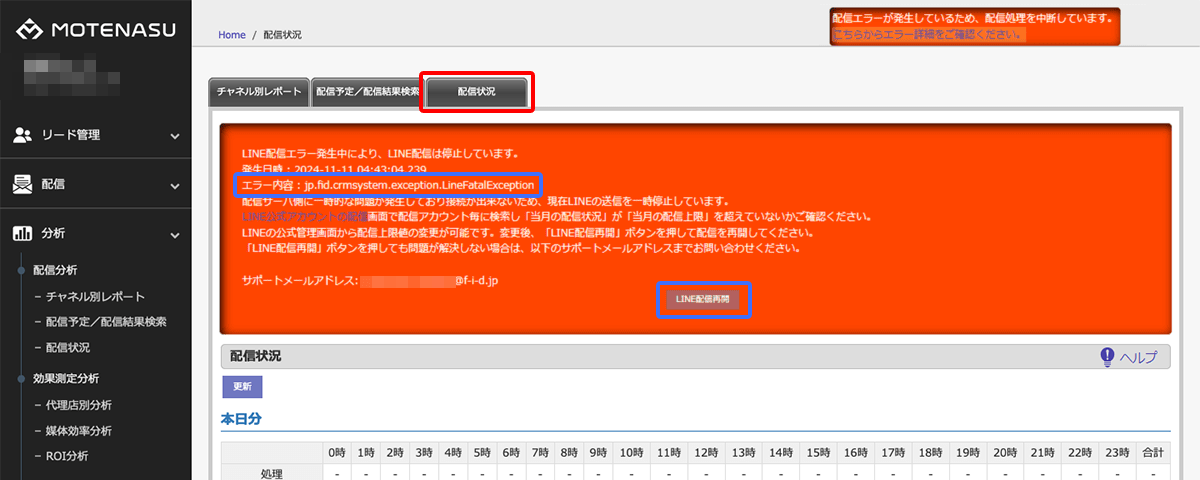Screen dimensions: 1200x480
Task: Open error details link in top banner
Action: 928,35
